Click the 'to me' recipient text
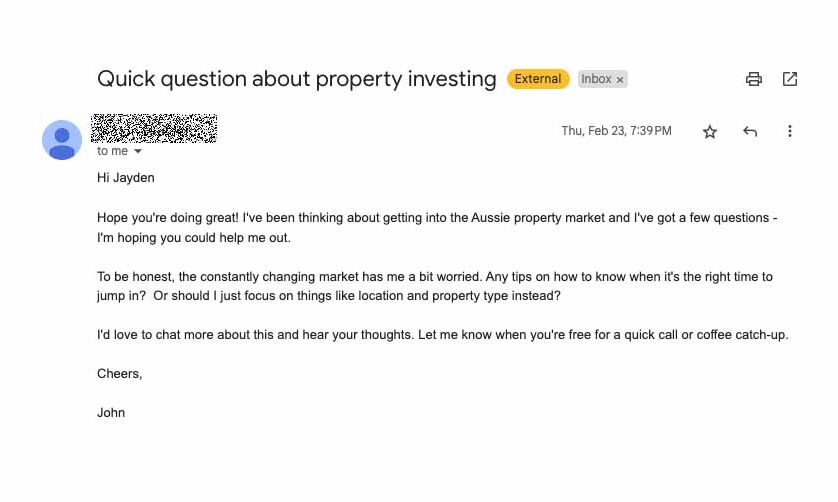Screen dimensions: 838x502 click(x=112, y=151)
